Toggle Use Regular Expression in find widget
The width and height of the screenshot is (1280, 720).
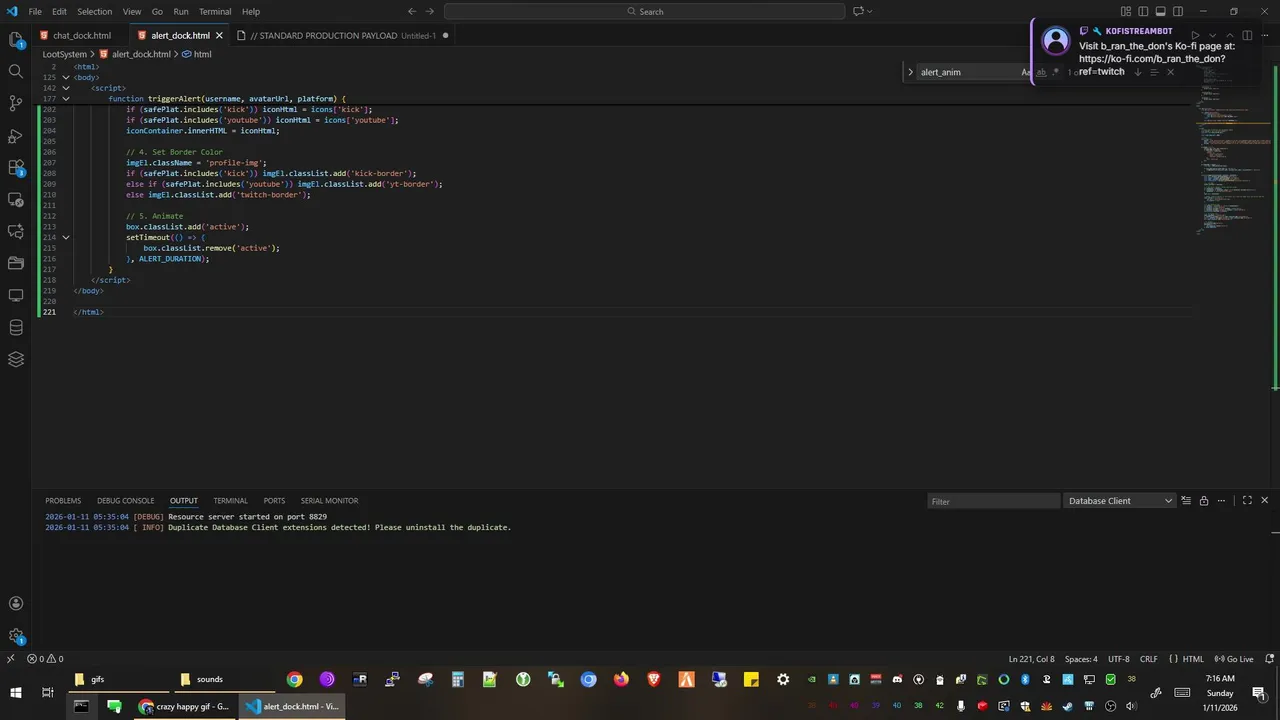tap(1055, 72)
